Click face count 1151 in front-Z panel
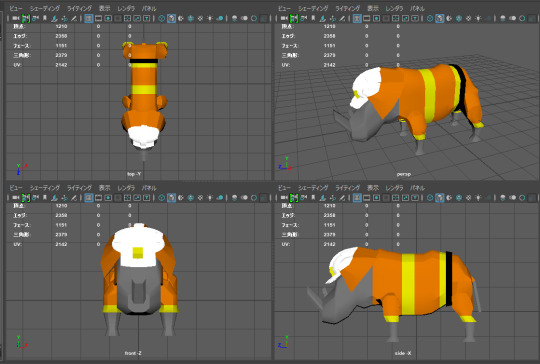This screenshot has height=364, width=540. pyautogui.click(x=61, y=225)
